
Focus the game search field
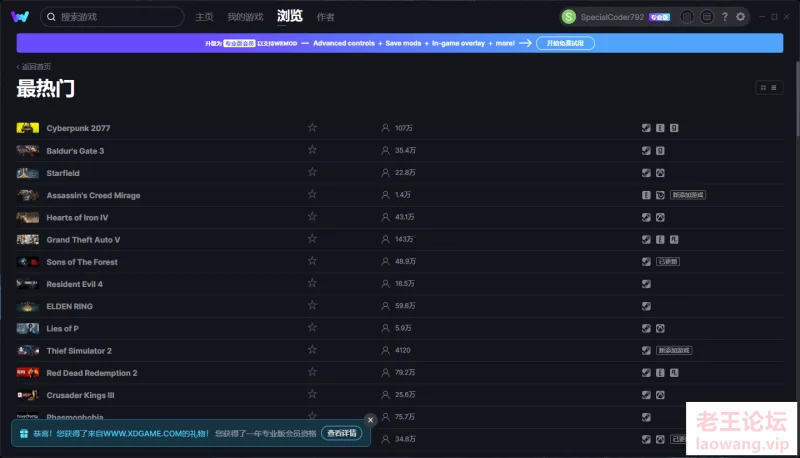click(x=112, y=17)
